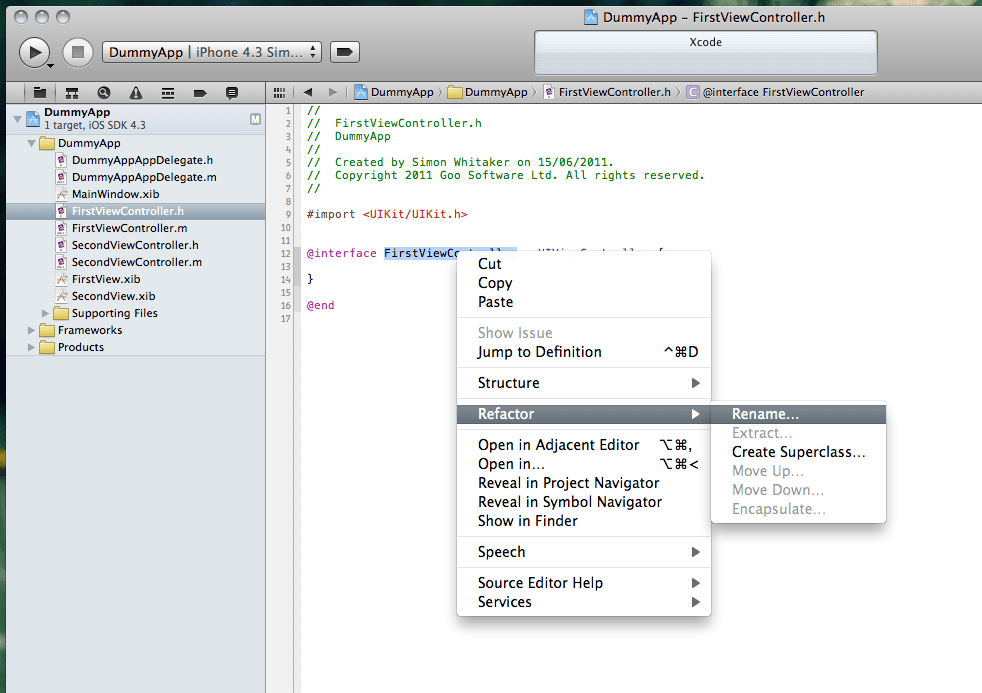Expand the Supporting Files group
982x693 pixels.
coord(45,313)
